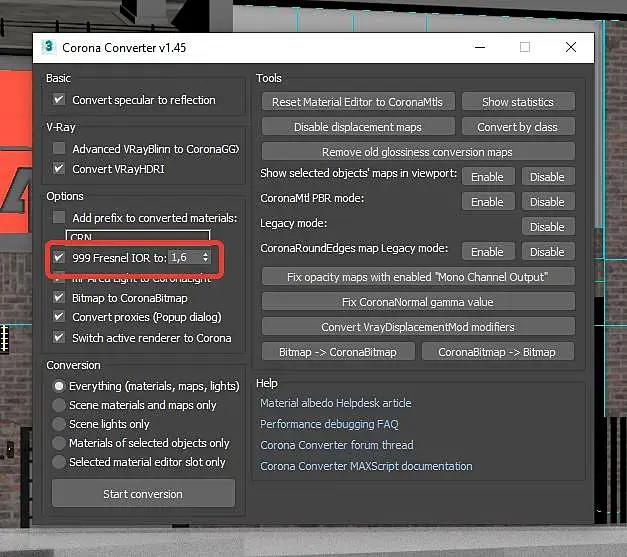This screenshot has width=627, height=557.
Task: Choose Selected material editor slot only
Action: click(x=59, y=462)
